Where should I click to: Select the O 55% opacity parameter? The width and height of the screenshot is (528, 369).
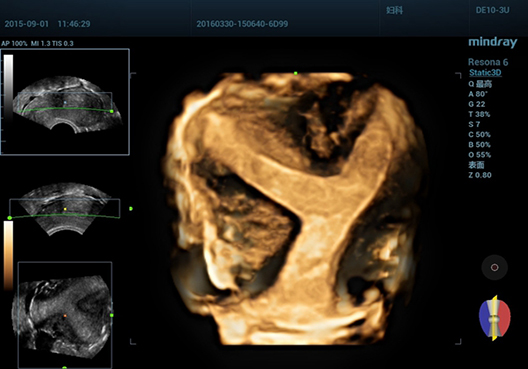[x=480, y=155]
